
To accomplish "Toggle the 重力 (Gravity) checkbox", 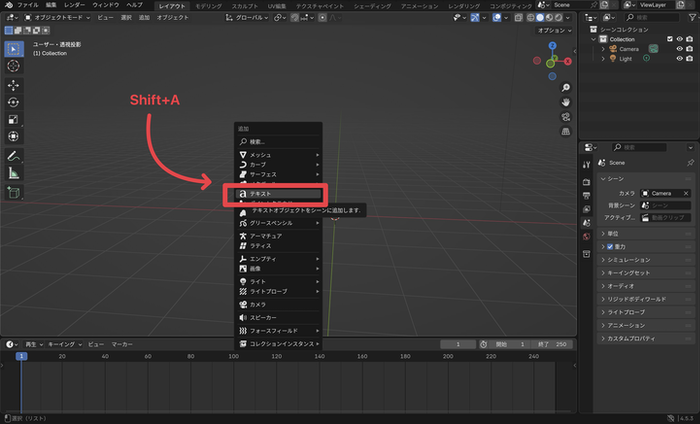I will 611,246.
